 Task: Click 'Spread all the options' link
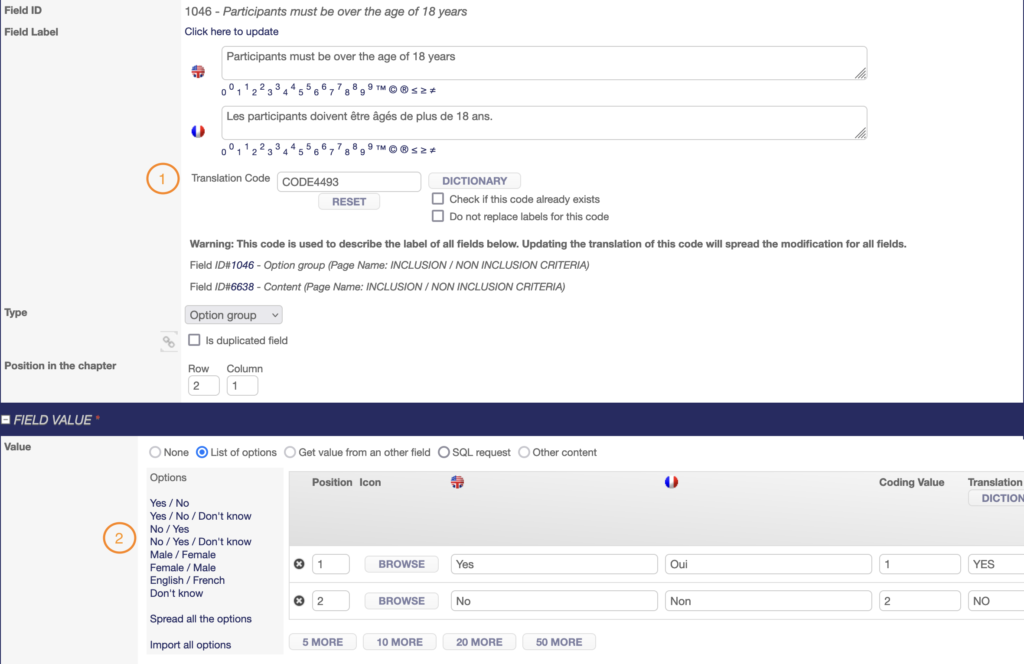point(200,619)
